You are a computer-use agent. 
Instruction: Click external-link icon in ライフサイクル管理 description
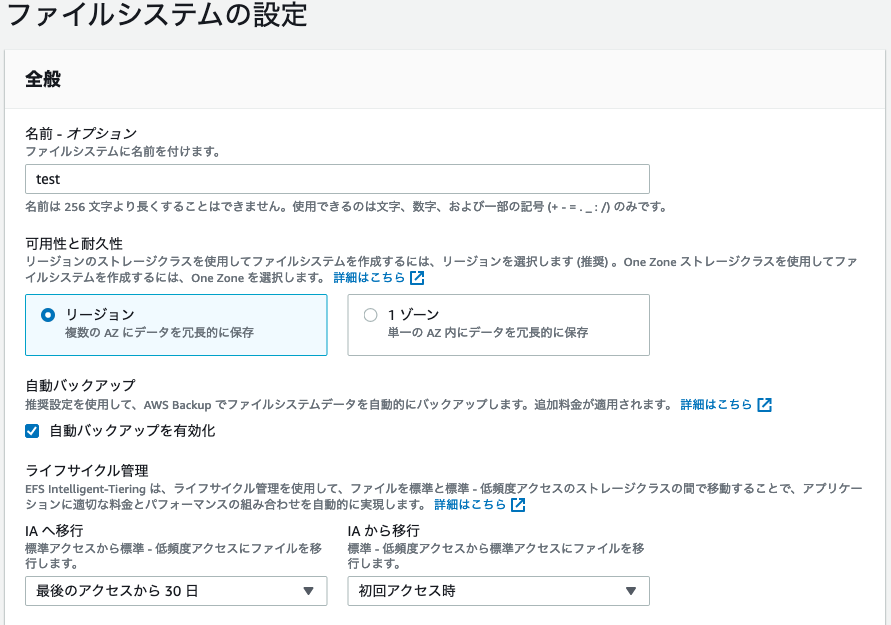pyautogui.click(x=518, y=505)
